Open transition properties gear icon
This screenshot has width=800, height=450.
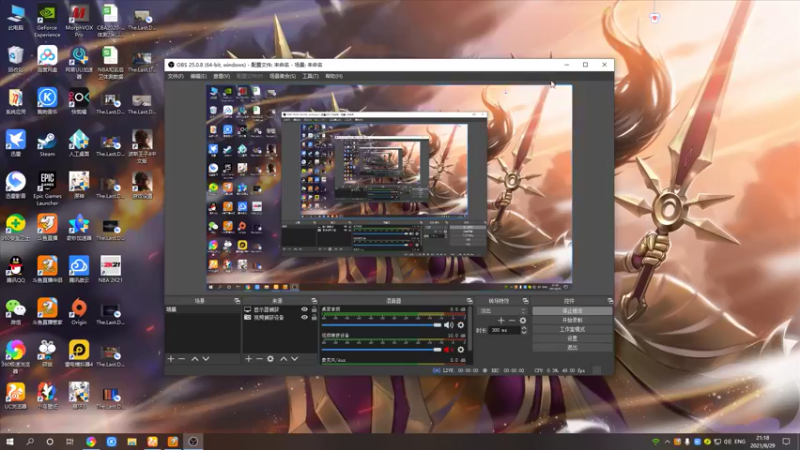[x=522, y=320]
